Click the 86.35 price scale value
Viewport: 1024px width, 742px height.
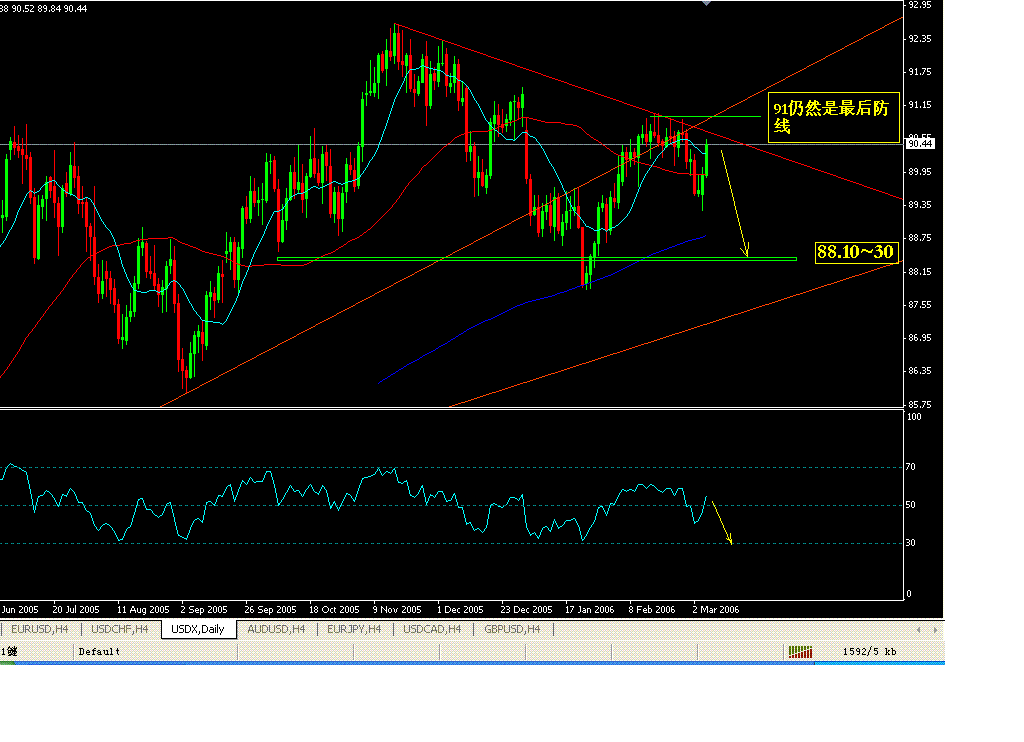920,370
